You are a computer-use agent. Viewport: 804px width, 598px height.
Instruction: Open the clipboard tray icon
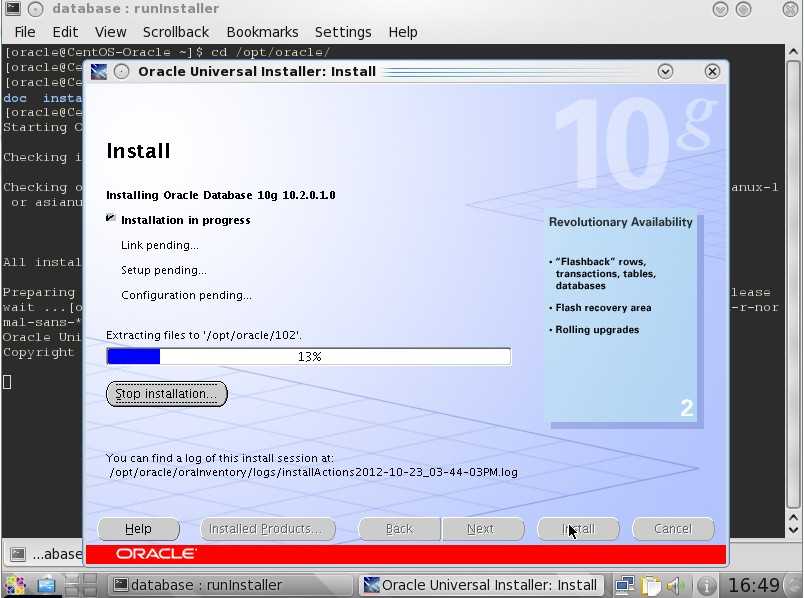[x=651, y=586]
